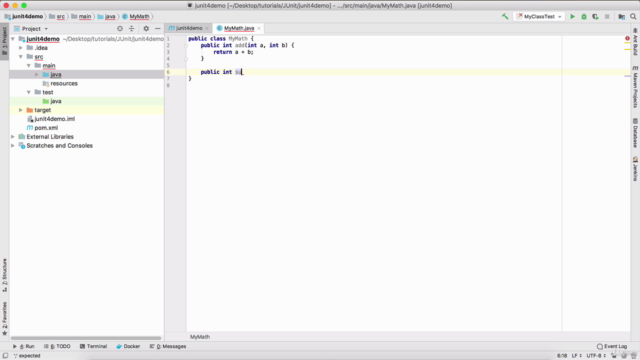Image resolution: width=640 pixels, height=360 pixels.
Task: Toggle the Structure tool window stripe button
Action: pos(4,275)
